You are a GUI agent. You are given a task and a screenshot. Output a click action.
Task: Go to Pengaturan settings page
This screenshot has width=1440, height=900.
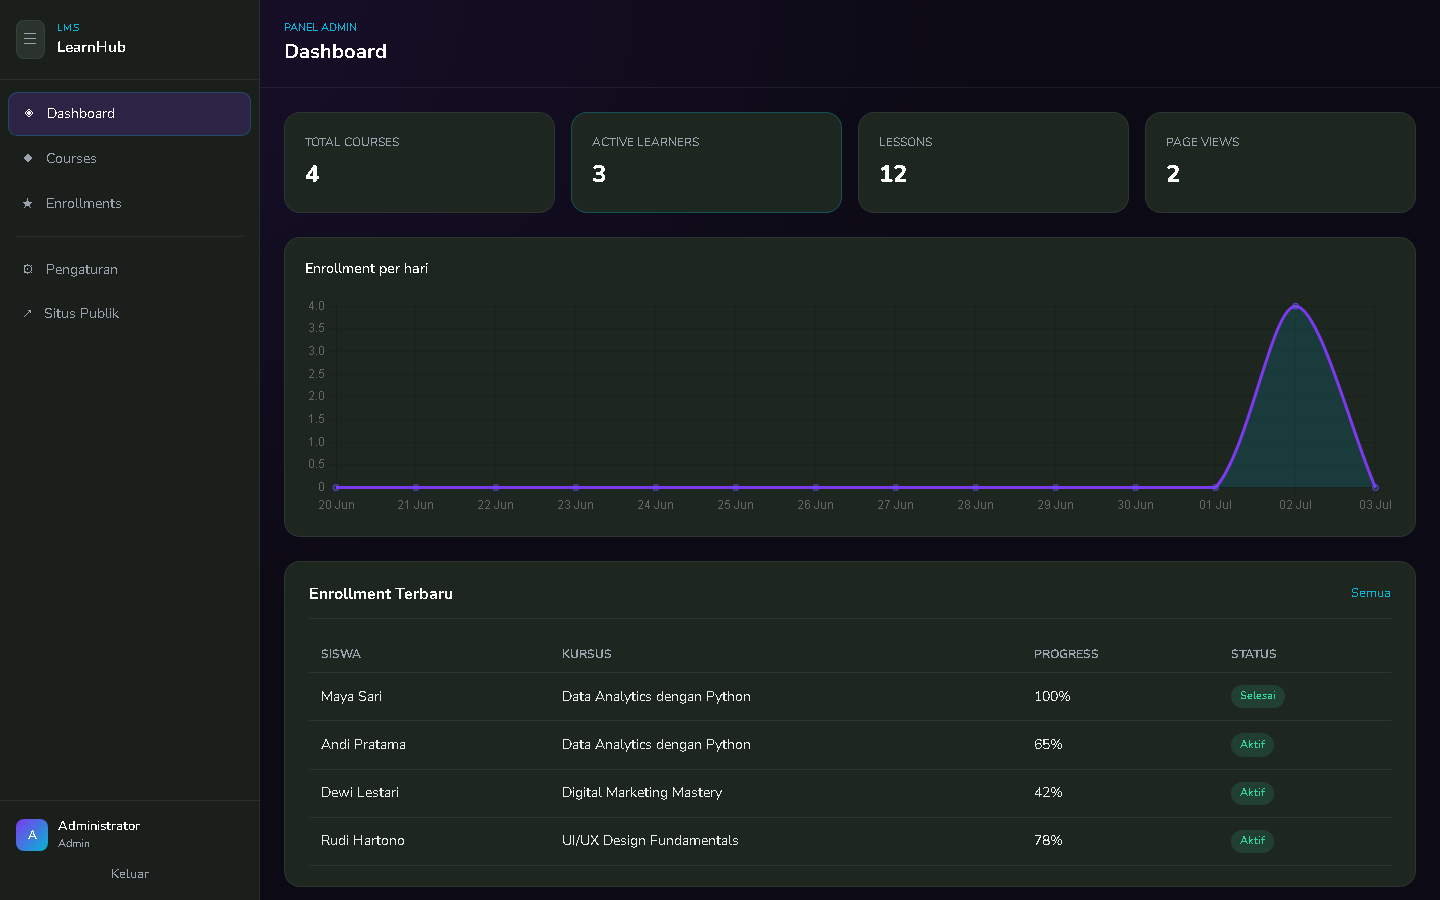coord(129,269)
